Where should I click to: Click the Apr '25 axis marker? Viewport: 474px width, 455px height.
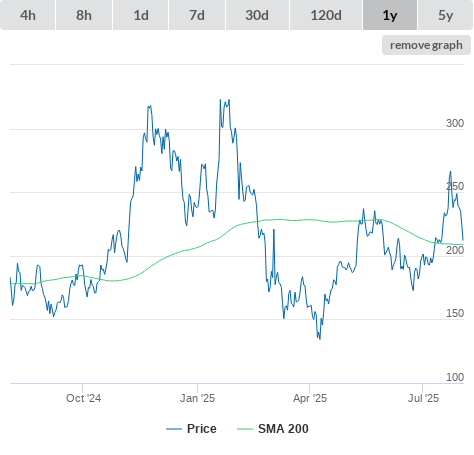pyautogui.click(x=310, y=398)
